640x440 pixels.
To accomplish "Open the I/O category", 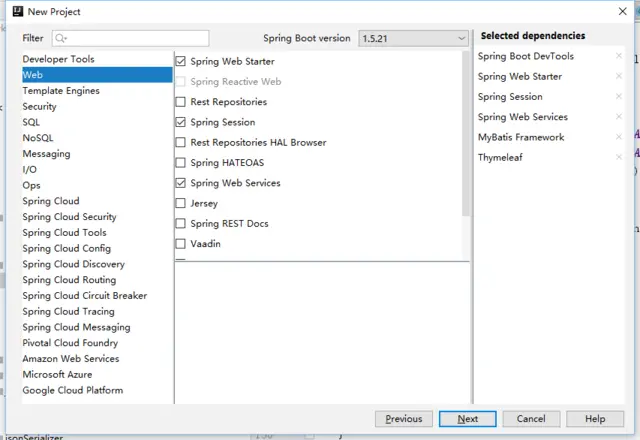I will click(97, 169).
